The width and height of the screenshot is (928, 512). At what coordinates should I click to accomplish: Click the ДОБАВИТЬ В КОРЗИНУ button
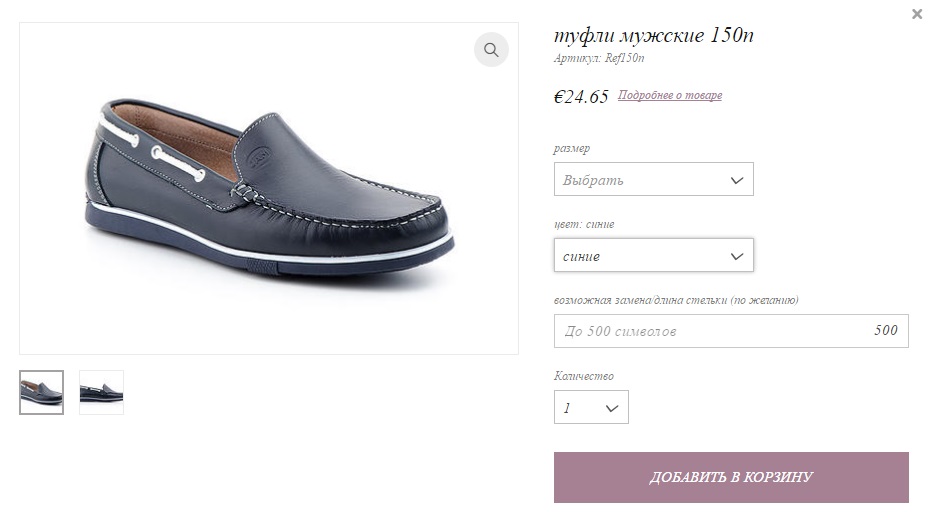click(731, 477)
